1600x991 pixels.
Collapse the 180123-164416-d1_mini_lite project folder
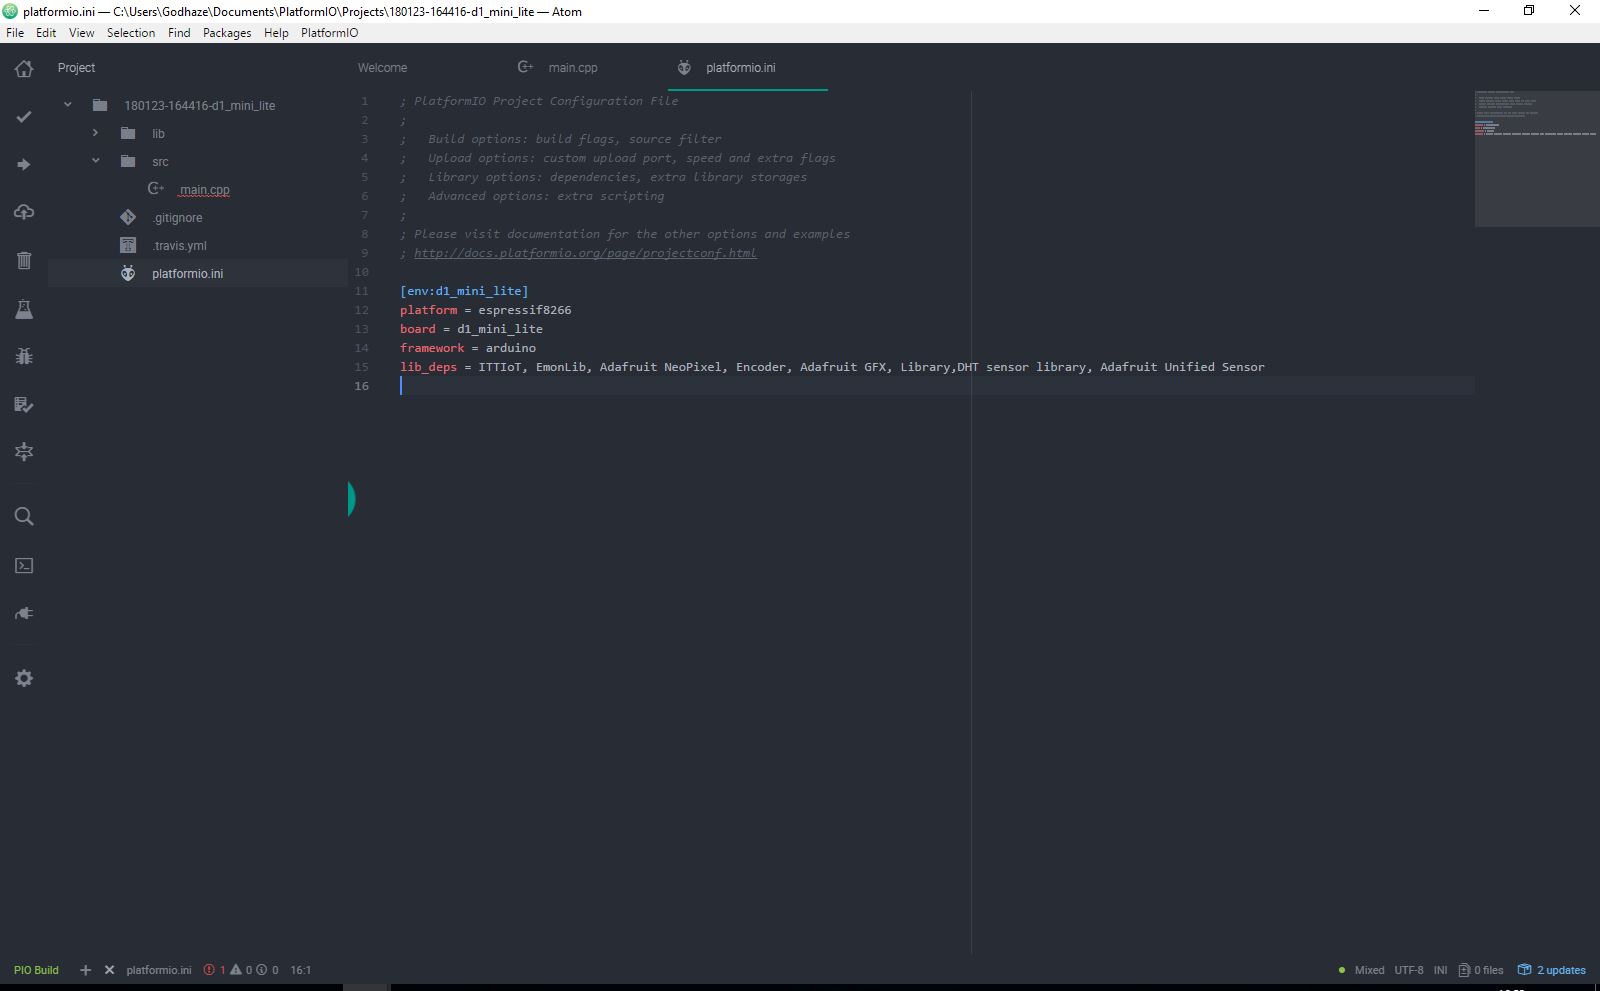(x=68, y=105)
